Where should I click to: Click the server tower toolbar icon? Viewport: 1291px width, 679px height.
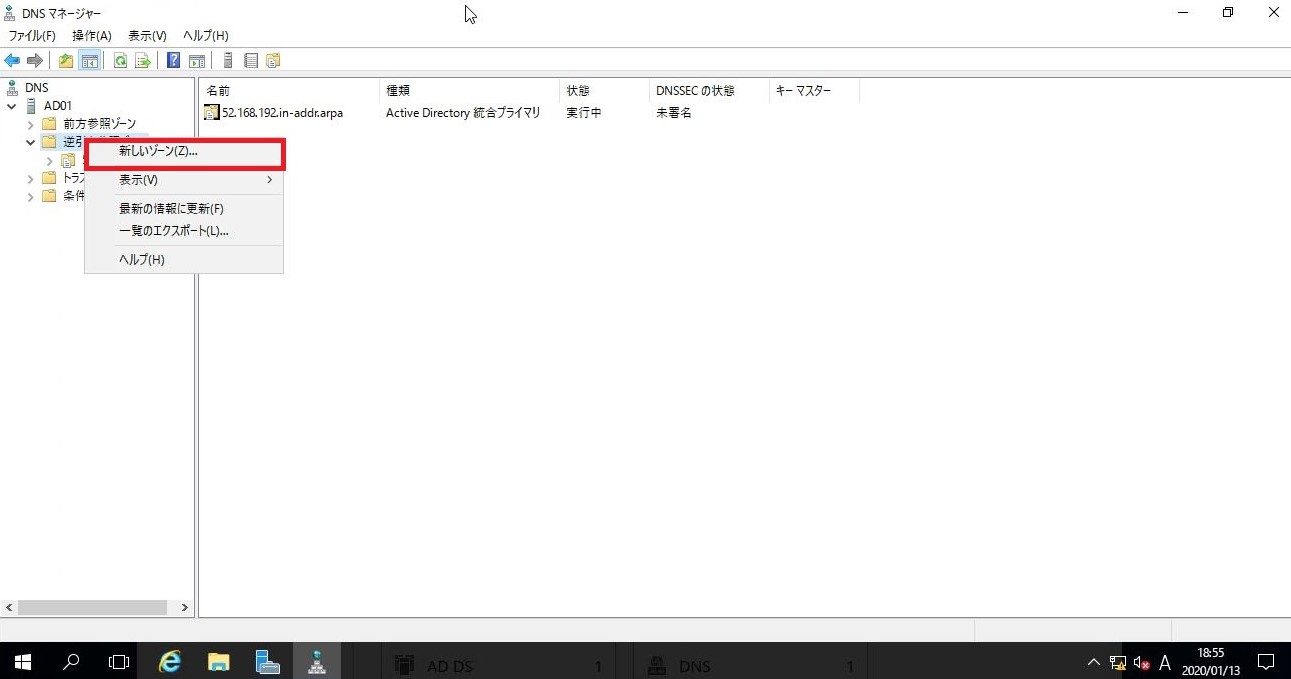228,61
